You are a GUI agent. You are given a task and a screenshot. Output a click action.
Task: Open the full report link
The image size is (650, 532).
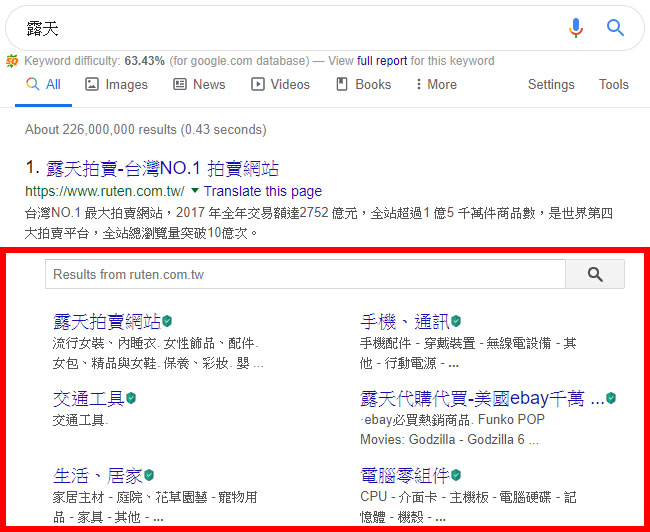(x=382, y=61)
